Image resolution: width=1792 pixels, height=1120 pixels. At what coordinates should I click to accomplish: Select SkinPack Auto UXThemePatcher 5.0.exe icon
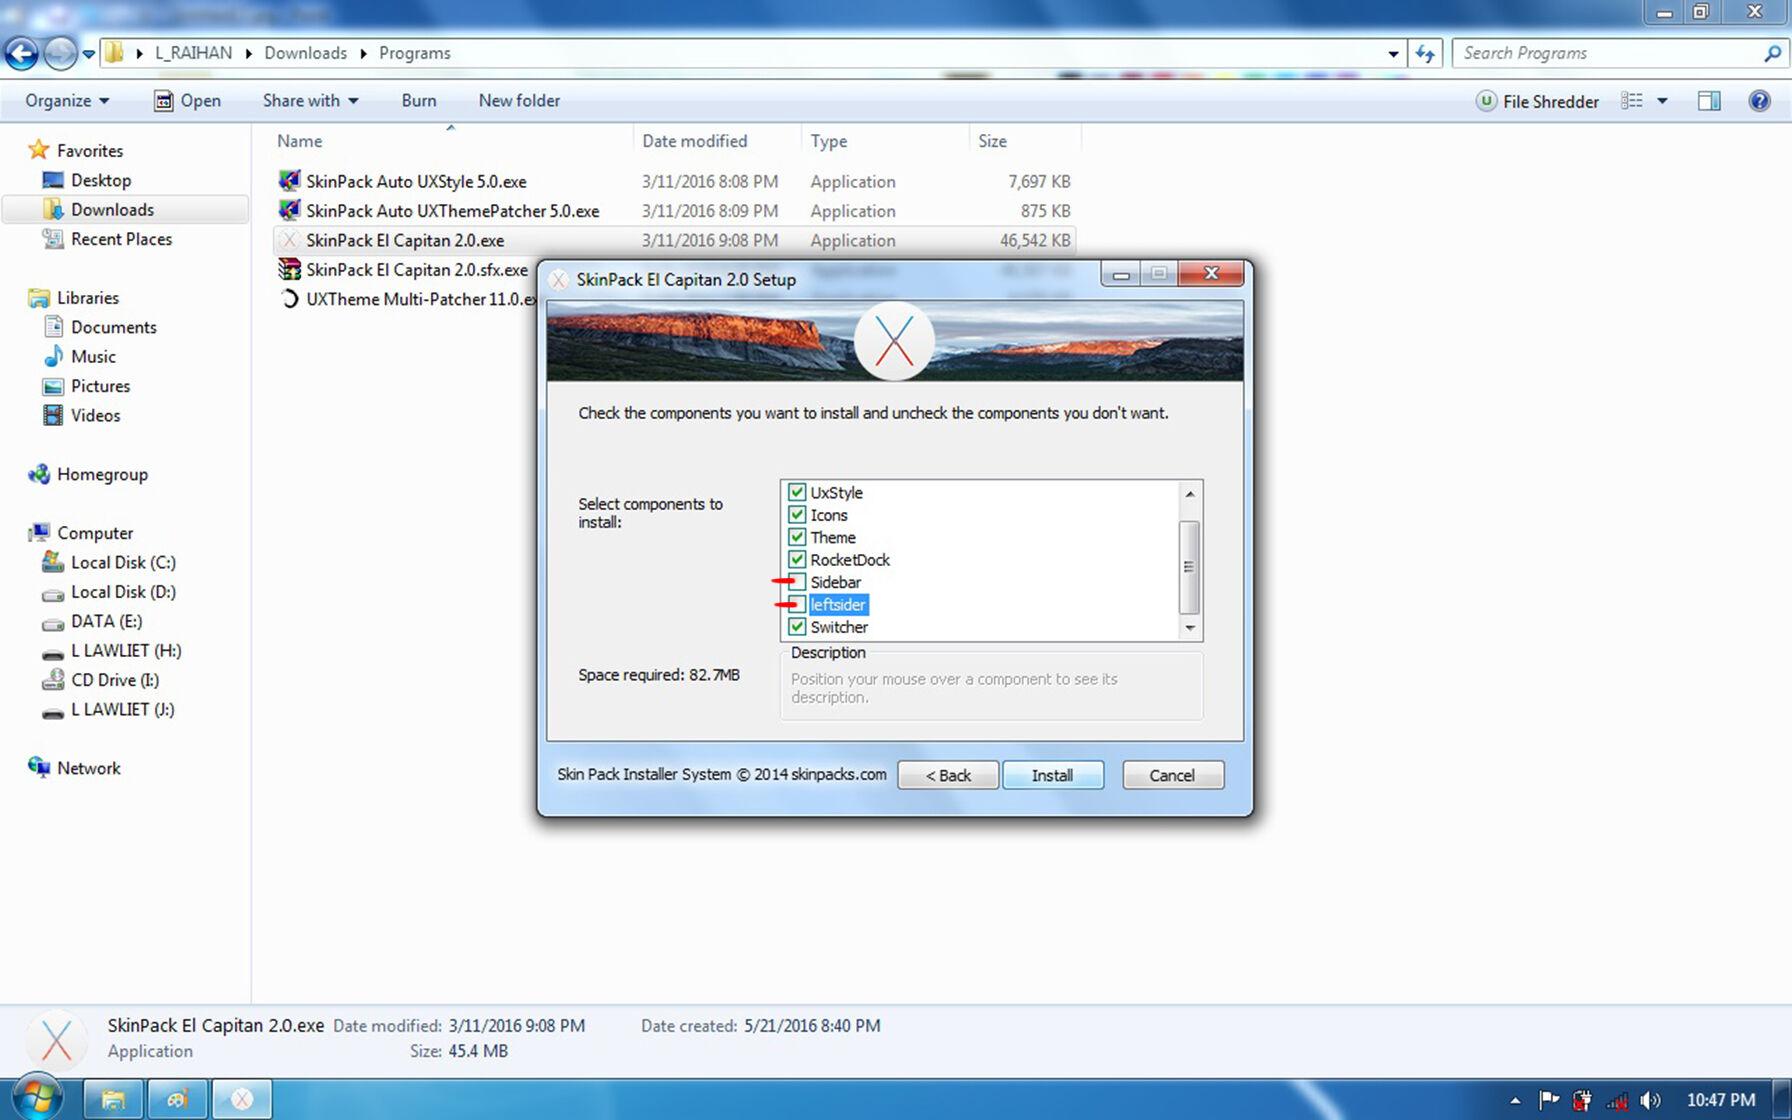(289, 210)
